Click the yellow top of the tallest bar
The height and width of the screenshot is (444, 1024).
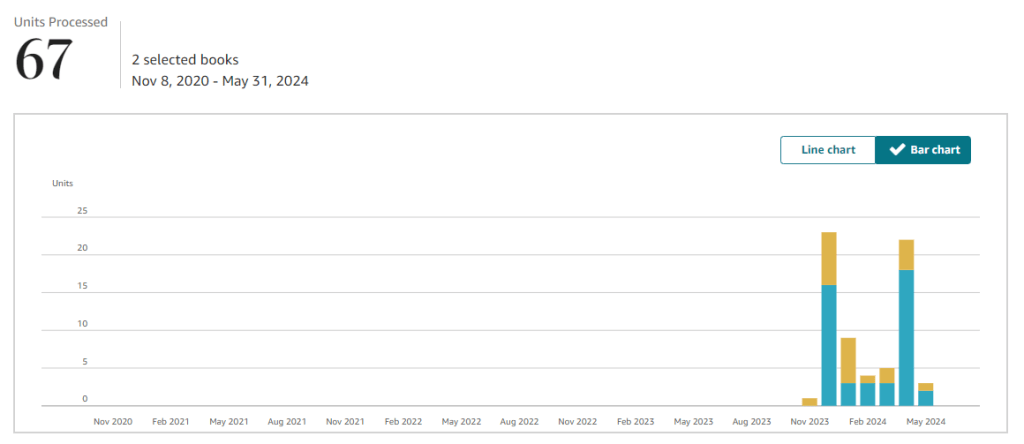coord(829,258)
